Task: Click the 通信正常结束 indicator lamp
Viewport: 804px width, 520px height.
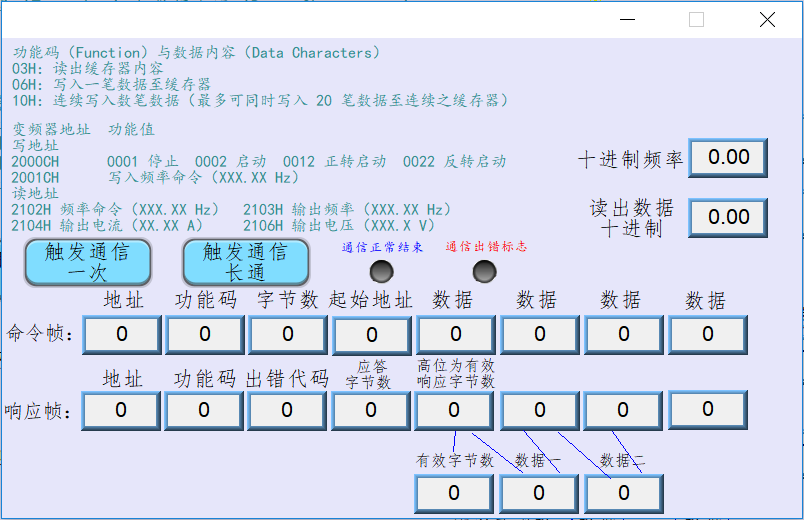Action: click(x=382, y=270)
